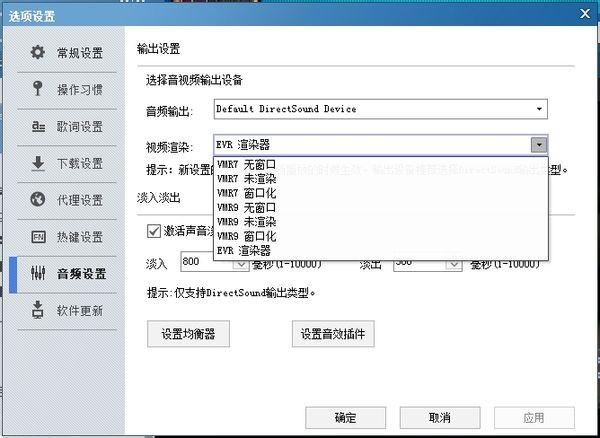This screenshot has height=438, width=600.
Task: Click the FN hotkey icon for 热键设置
Action: (x=38, y=237)
